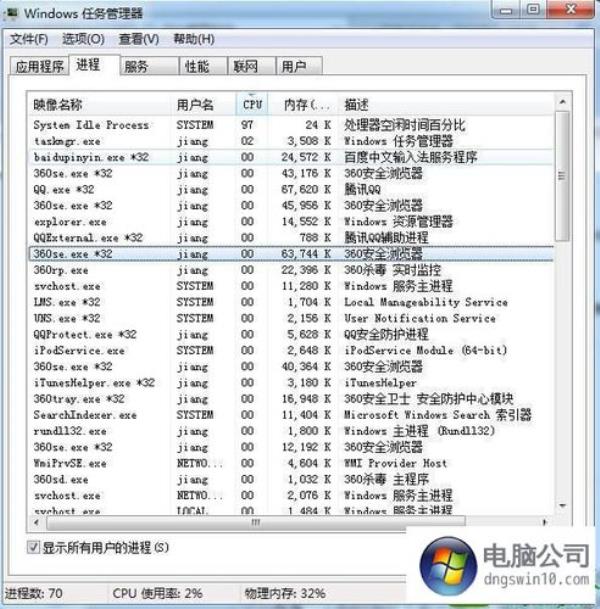Sort by 映像名称 column header
Viewport: 600px width, 609px height.
pyautogui.click(x=99, y=104)
